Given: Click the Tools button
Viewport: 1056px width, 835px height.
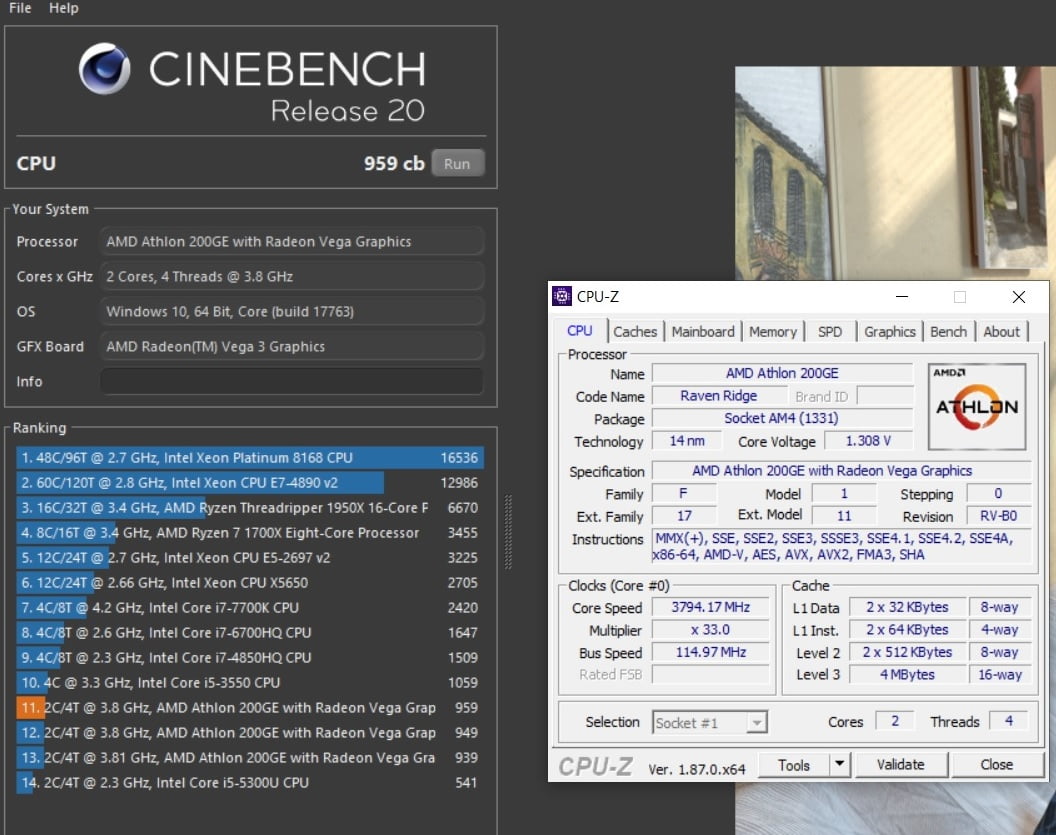Looking at the screenshot, I should click(x=794, y=765).
